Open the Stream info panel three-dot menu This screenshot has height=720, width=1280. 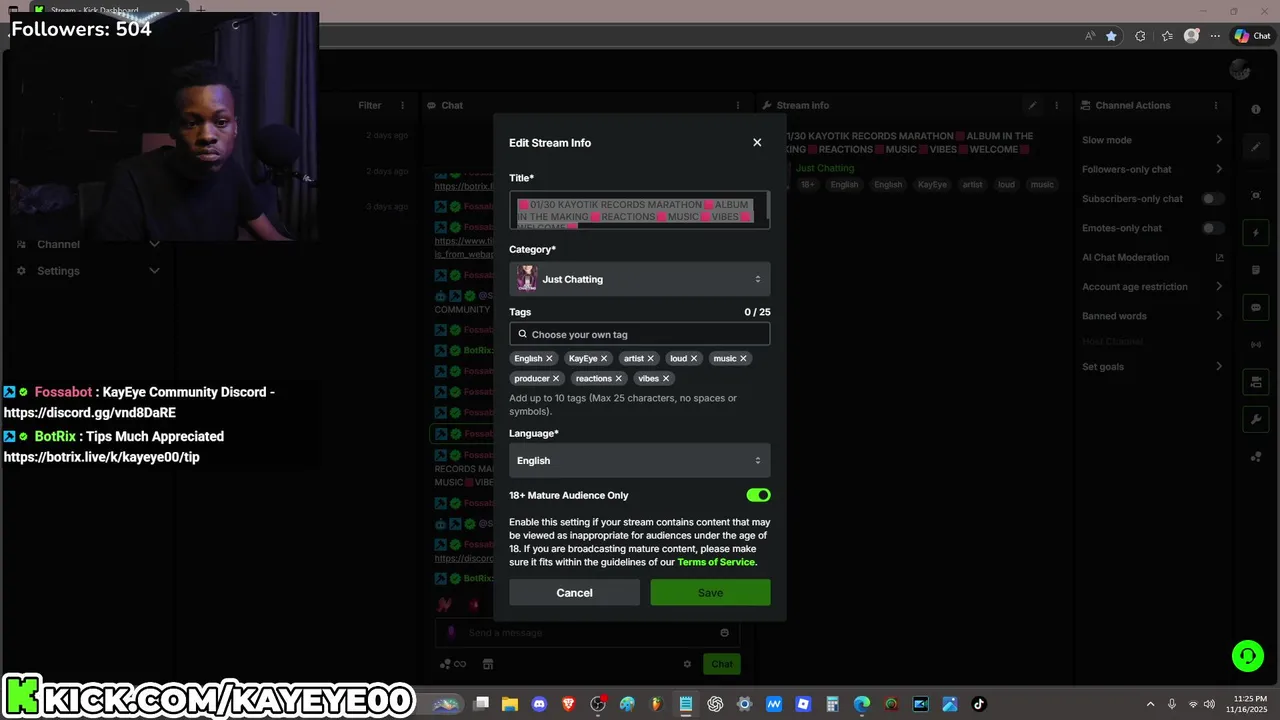click(1058, 105)
